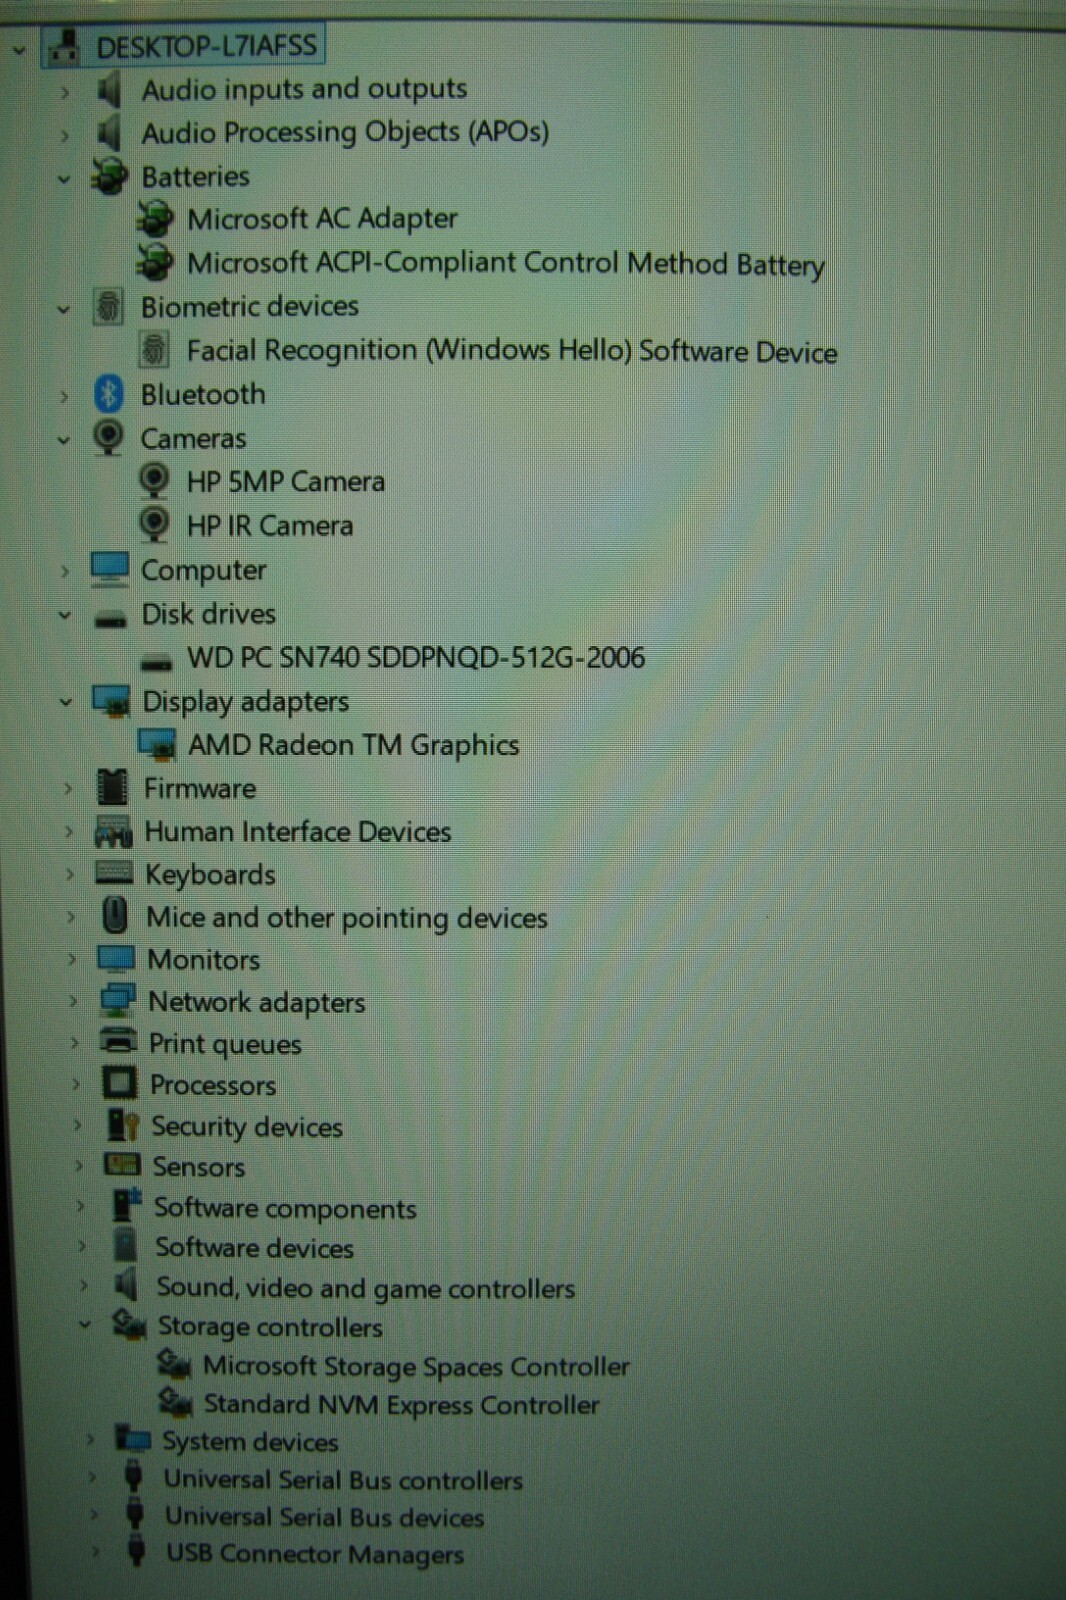Screen dimensions: 1066x1600
Task: Collapse the DESKTOP-L7IAFSS root node
Action: (x=19, y=48)
